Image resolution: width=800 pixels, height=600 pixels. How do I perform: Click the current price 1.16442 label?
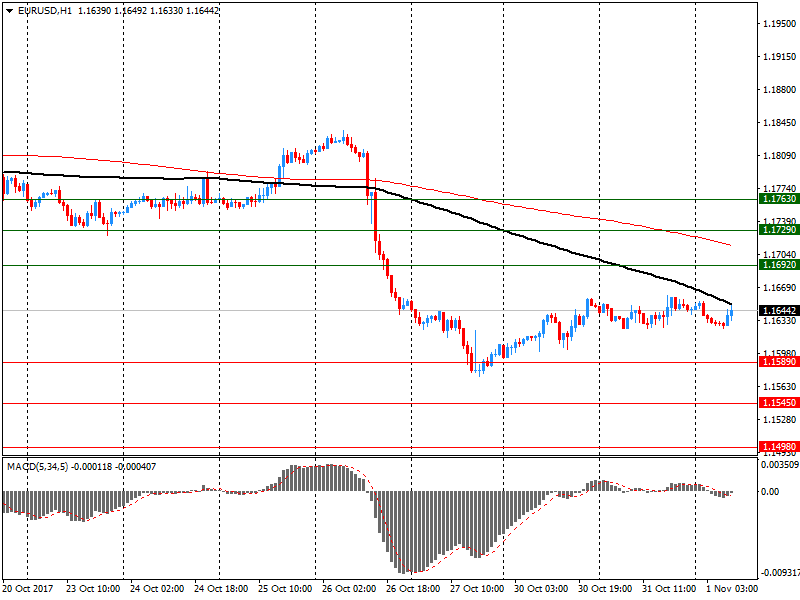[779, 310]
